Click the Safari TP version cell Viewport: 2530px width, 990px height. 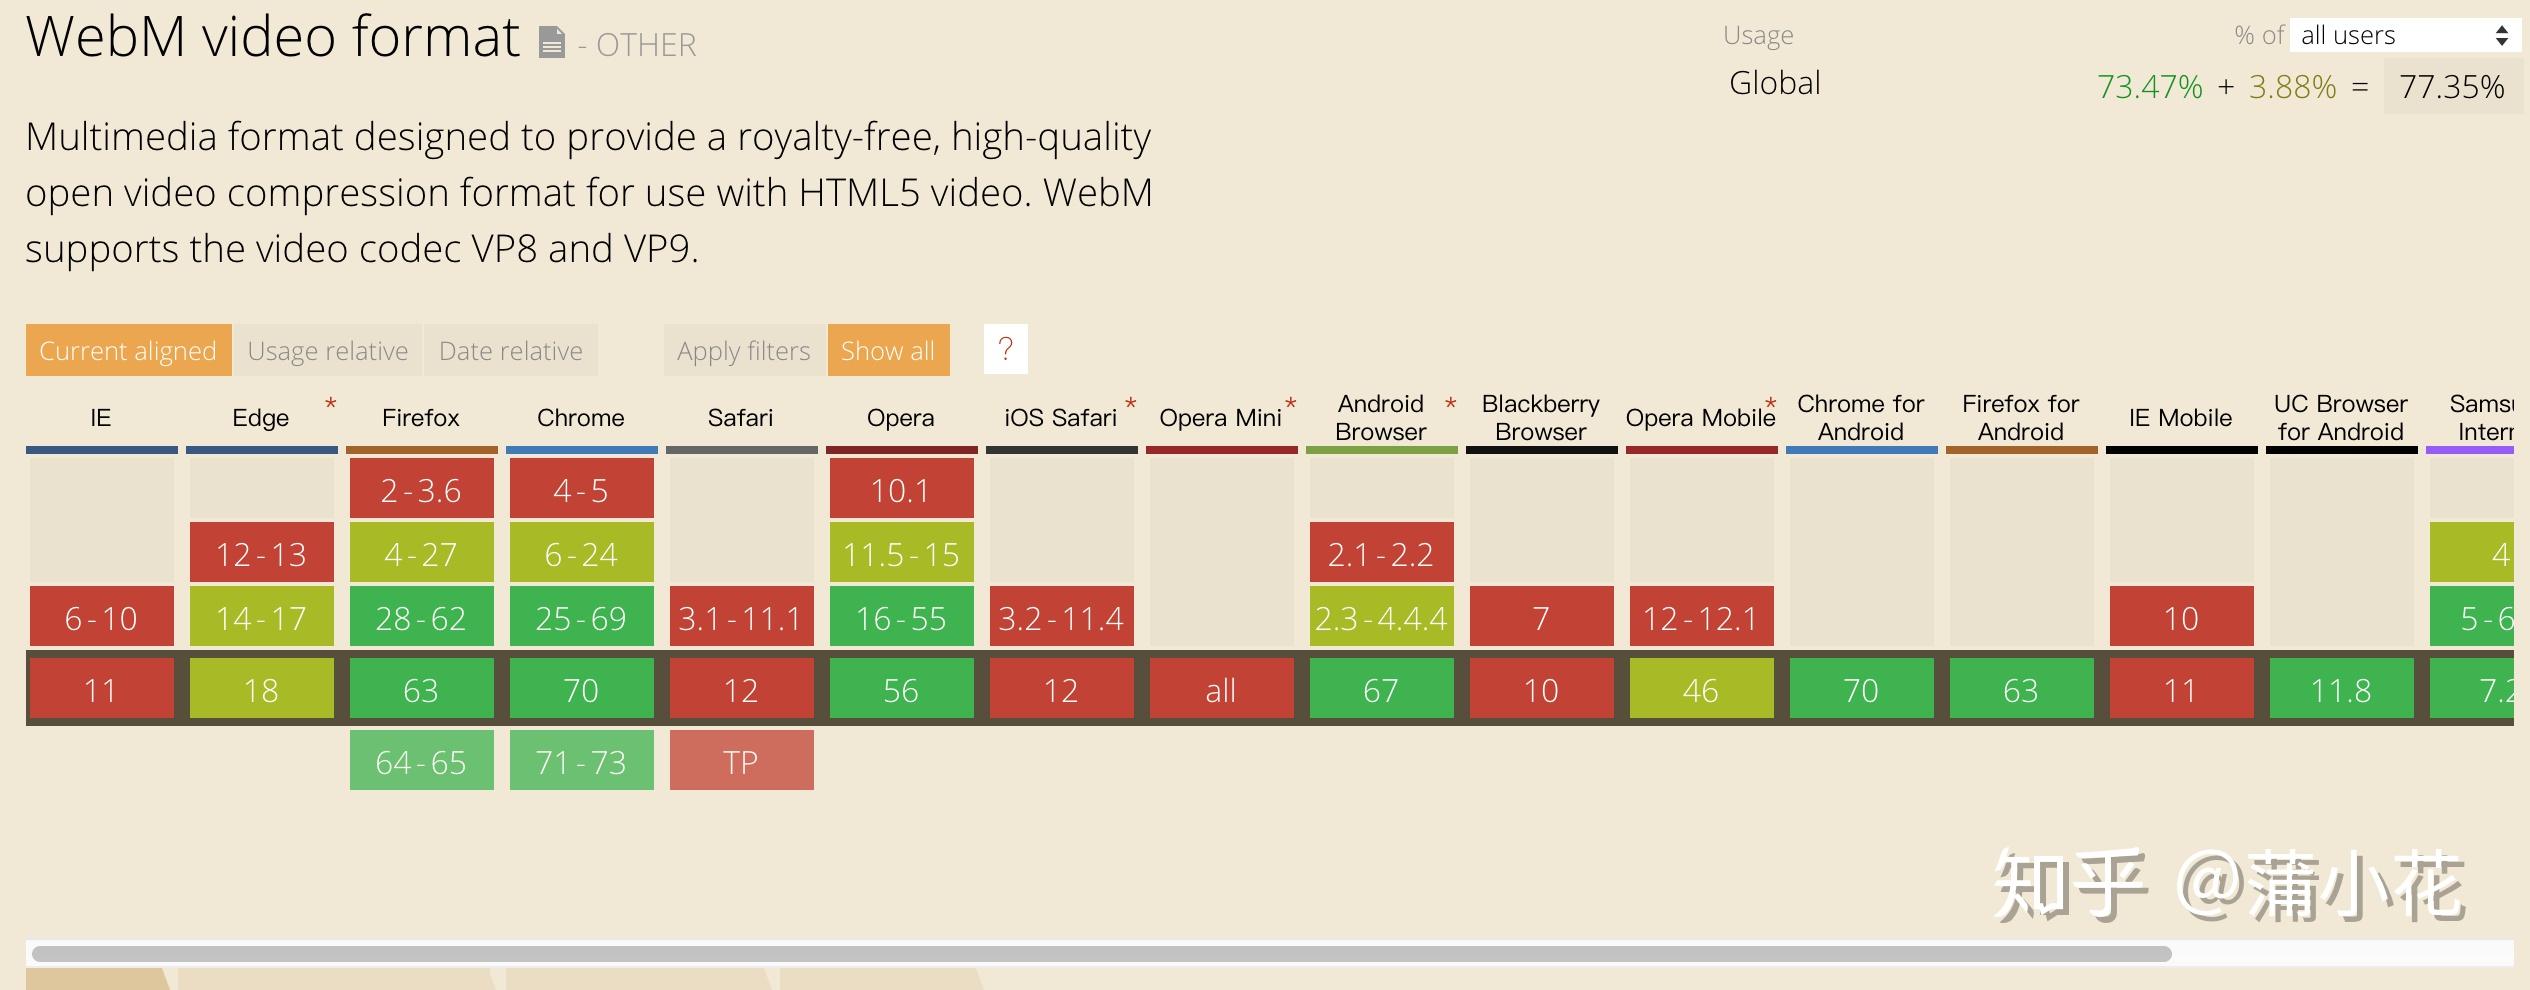coord(741,761)
